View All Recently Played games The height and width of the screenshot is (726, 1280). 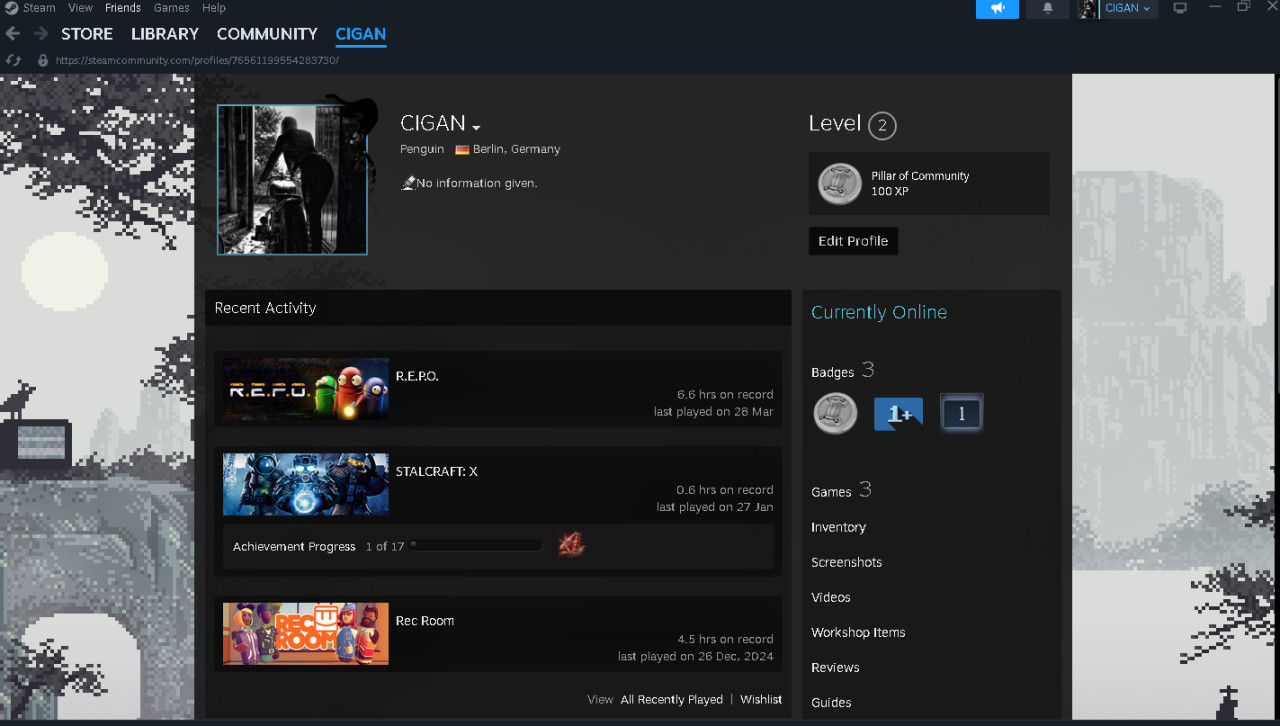(x=671, y=699)
